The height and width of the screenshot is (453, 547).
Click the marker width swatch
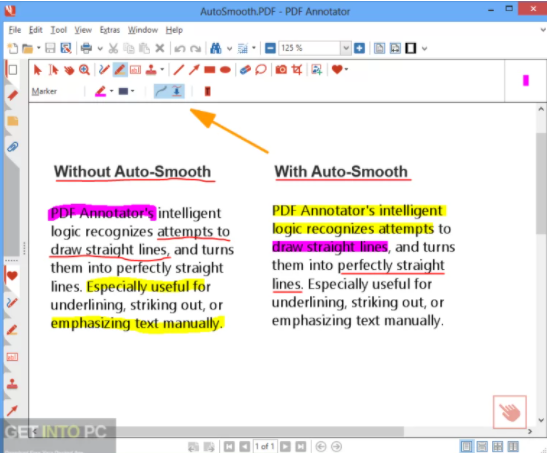123,91
